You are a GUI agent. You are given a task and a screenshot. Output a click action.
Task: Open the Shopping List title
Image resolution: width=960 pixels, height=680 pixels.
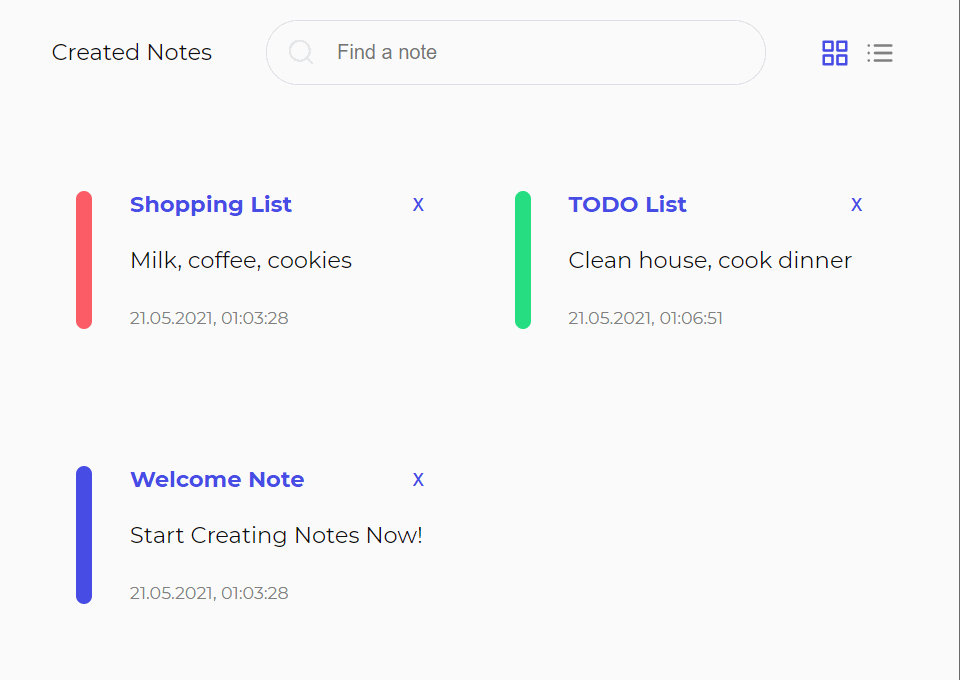tap(211, 205)
